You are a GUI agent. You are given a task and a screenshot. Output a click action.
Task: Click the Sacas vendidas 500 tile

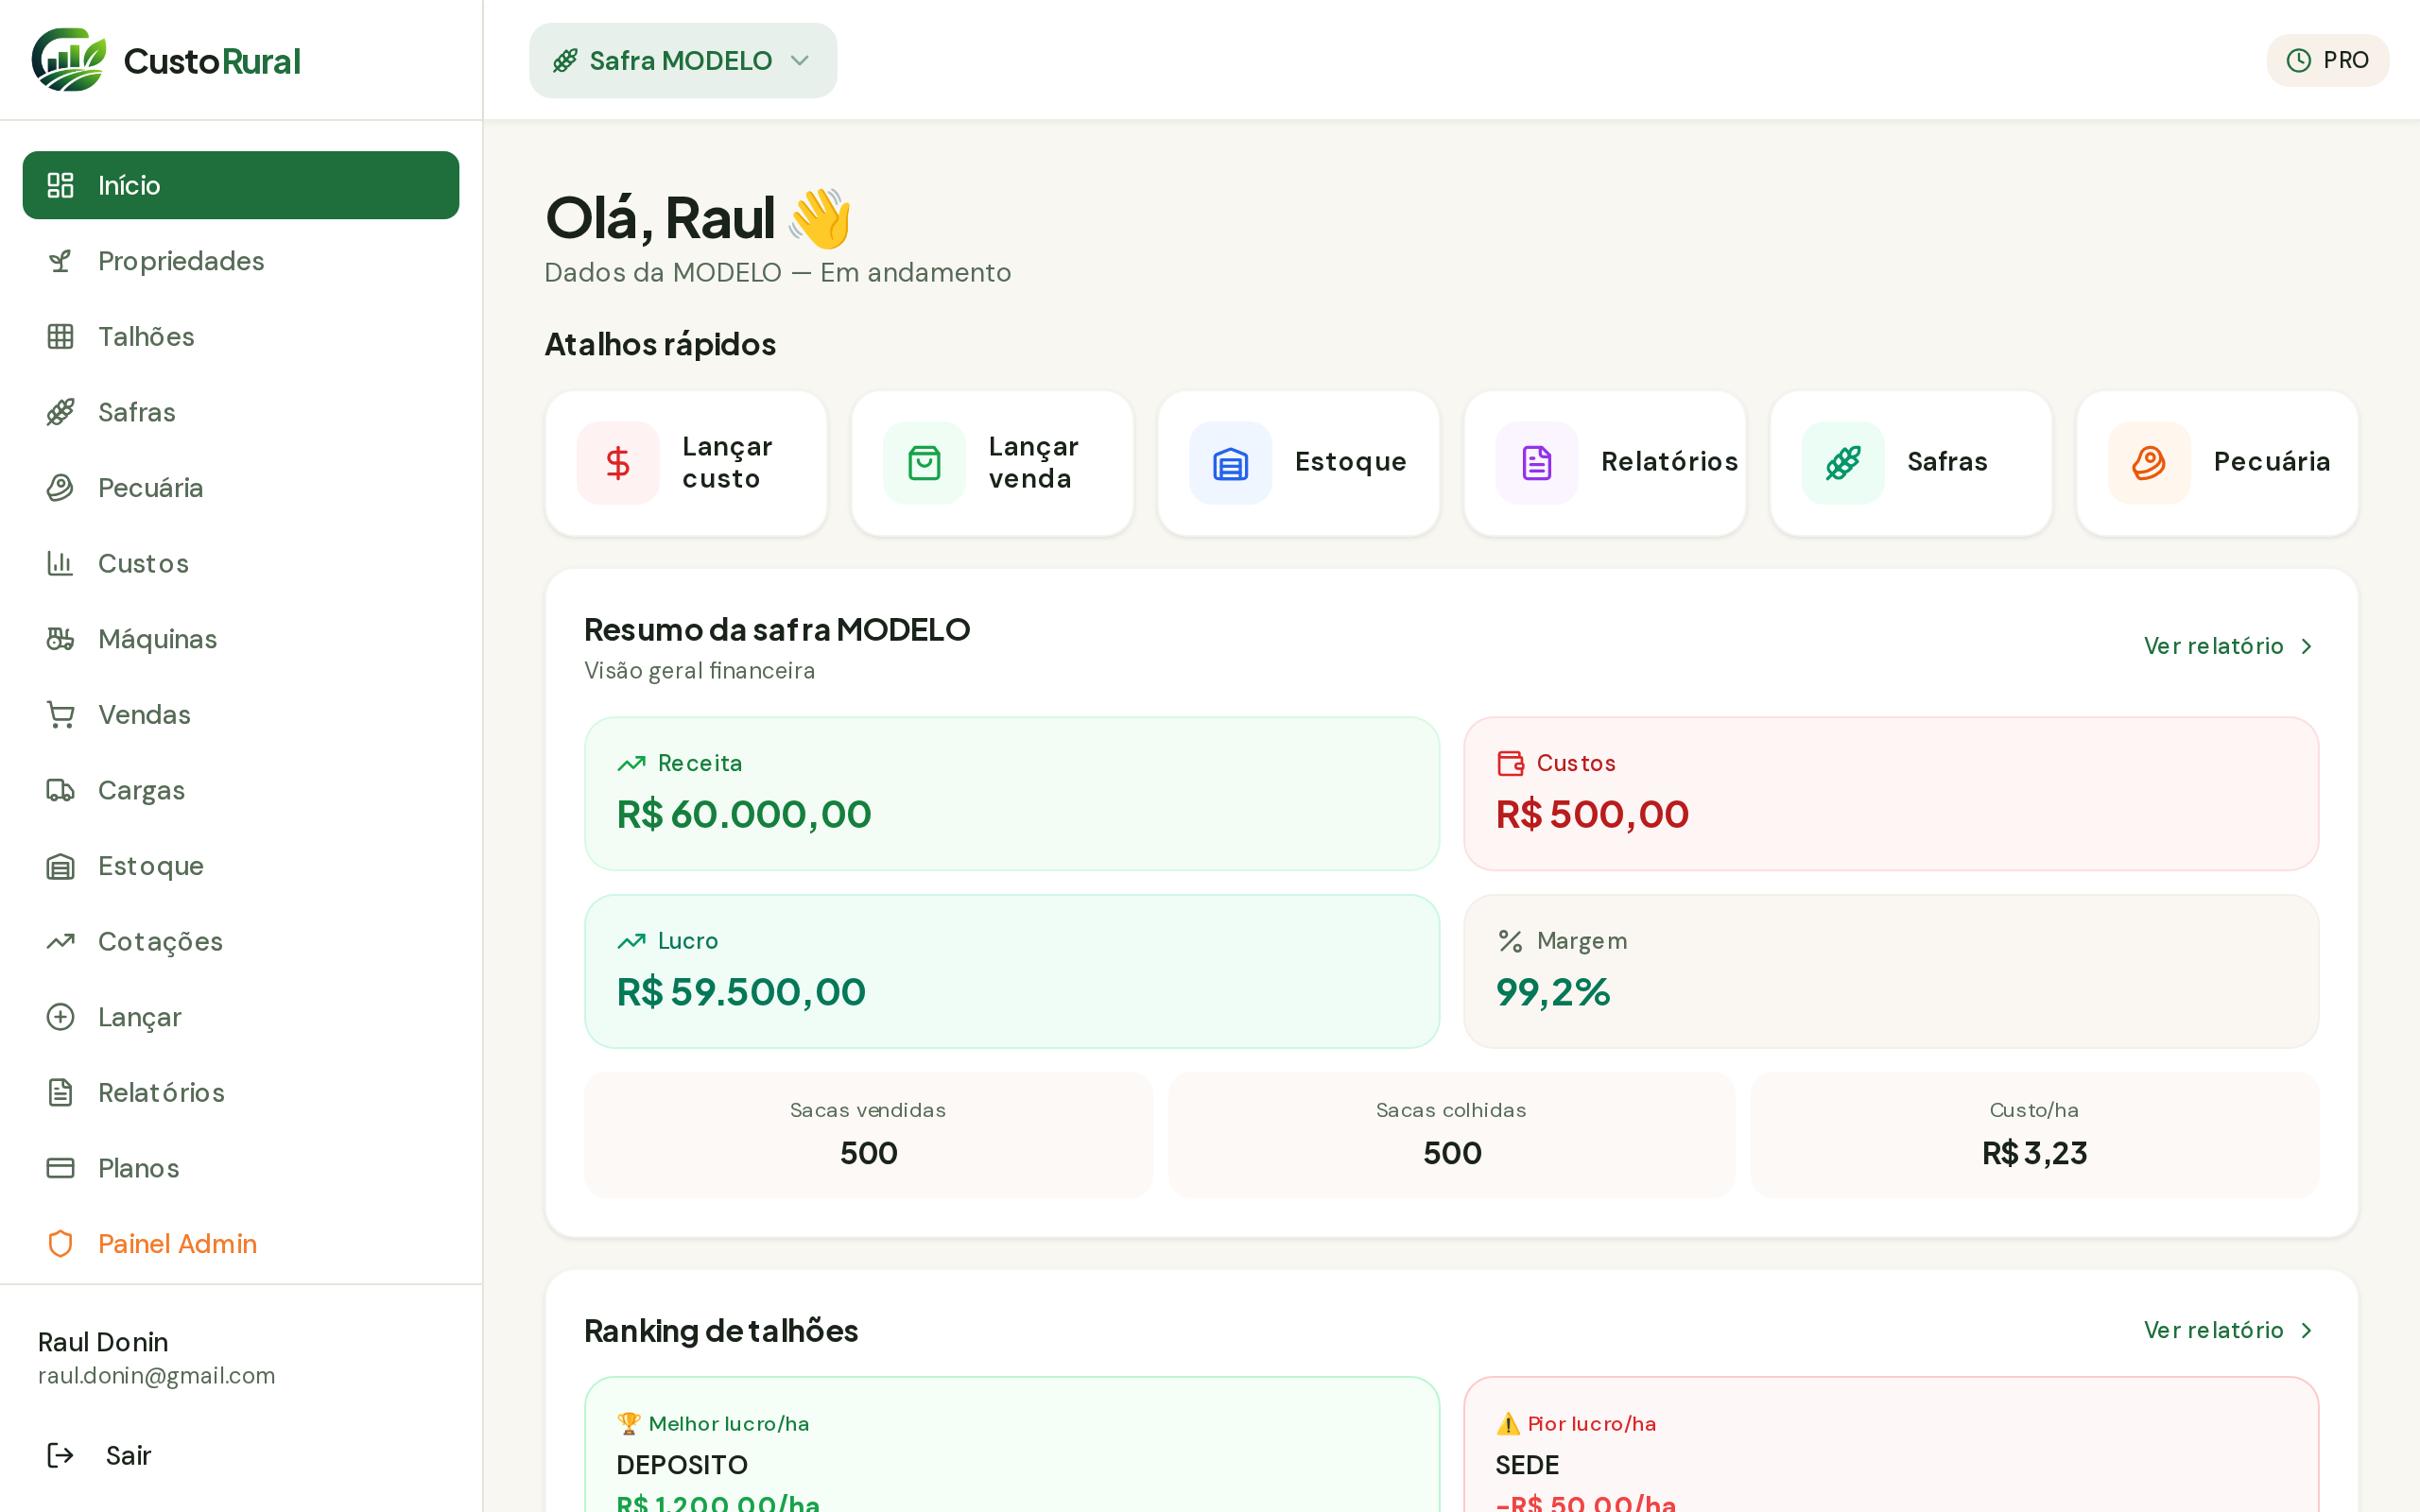coord(868,1135)
